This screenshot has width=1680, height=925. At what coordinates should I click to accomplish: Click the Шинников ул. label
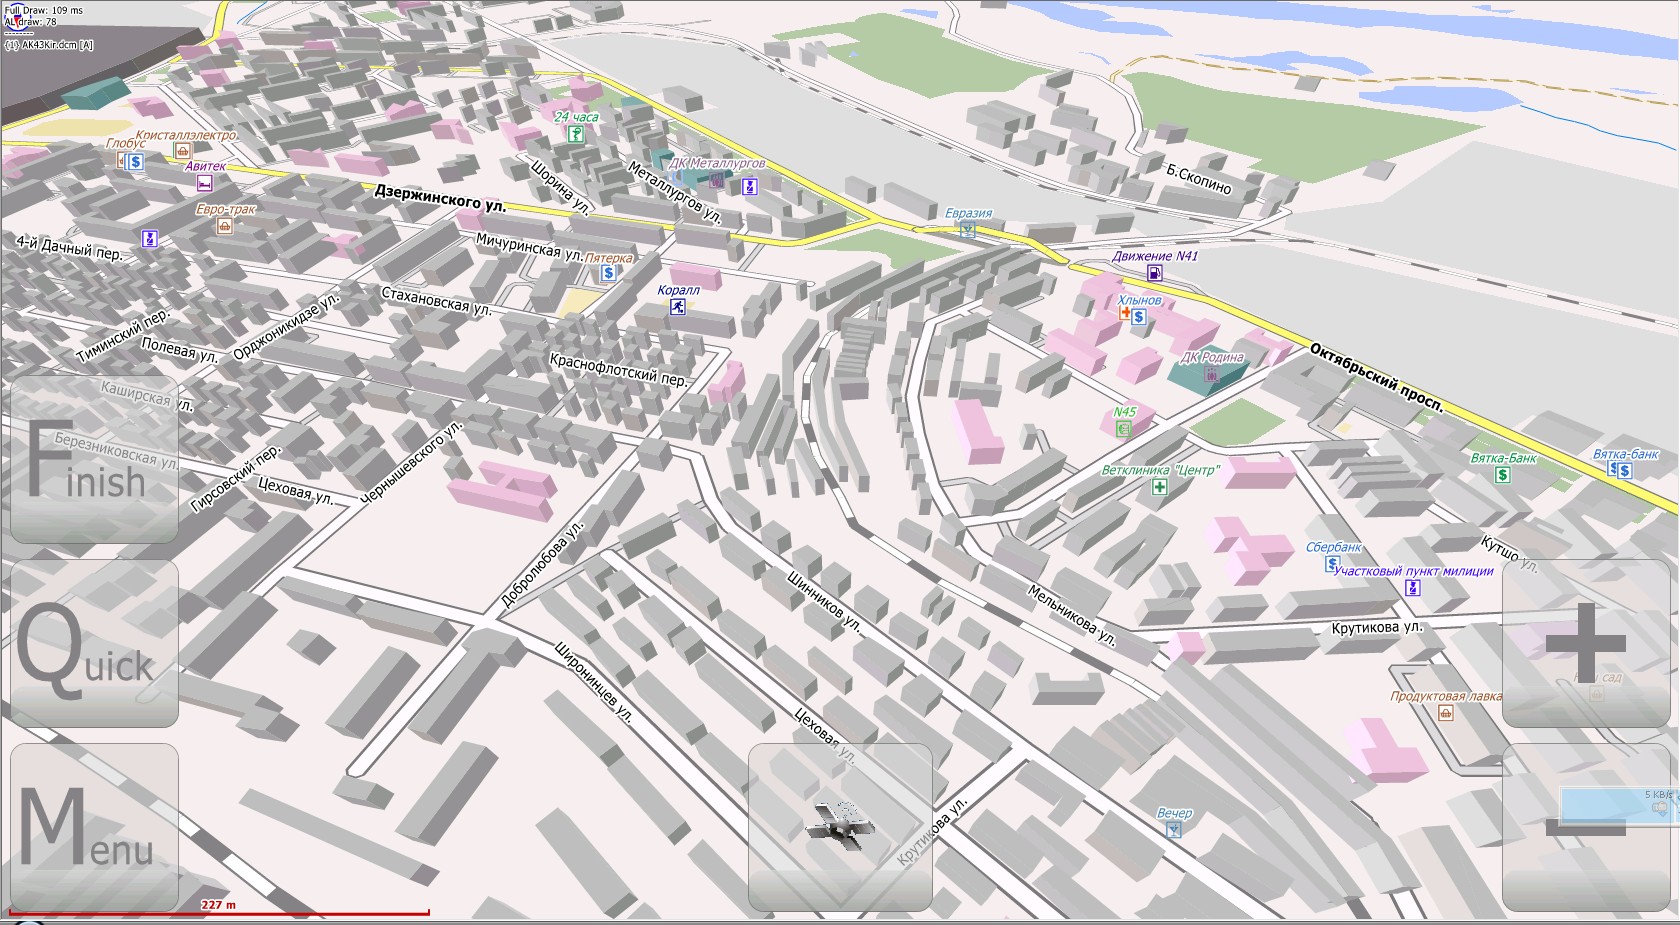[x=824, y=601]
